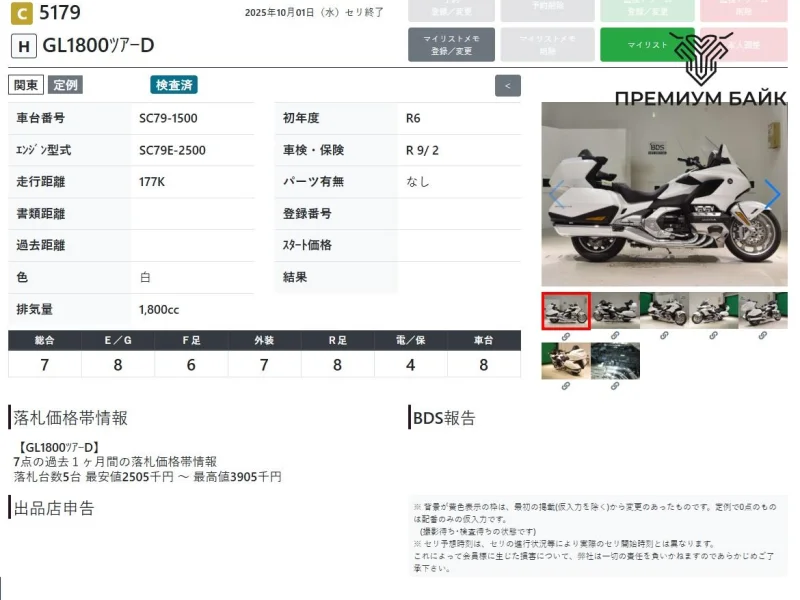Collapse panel using the gray '<' button

(507, 86)
